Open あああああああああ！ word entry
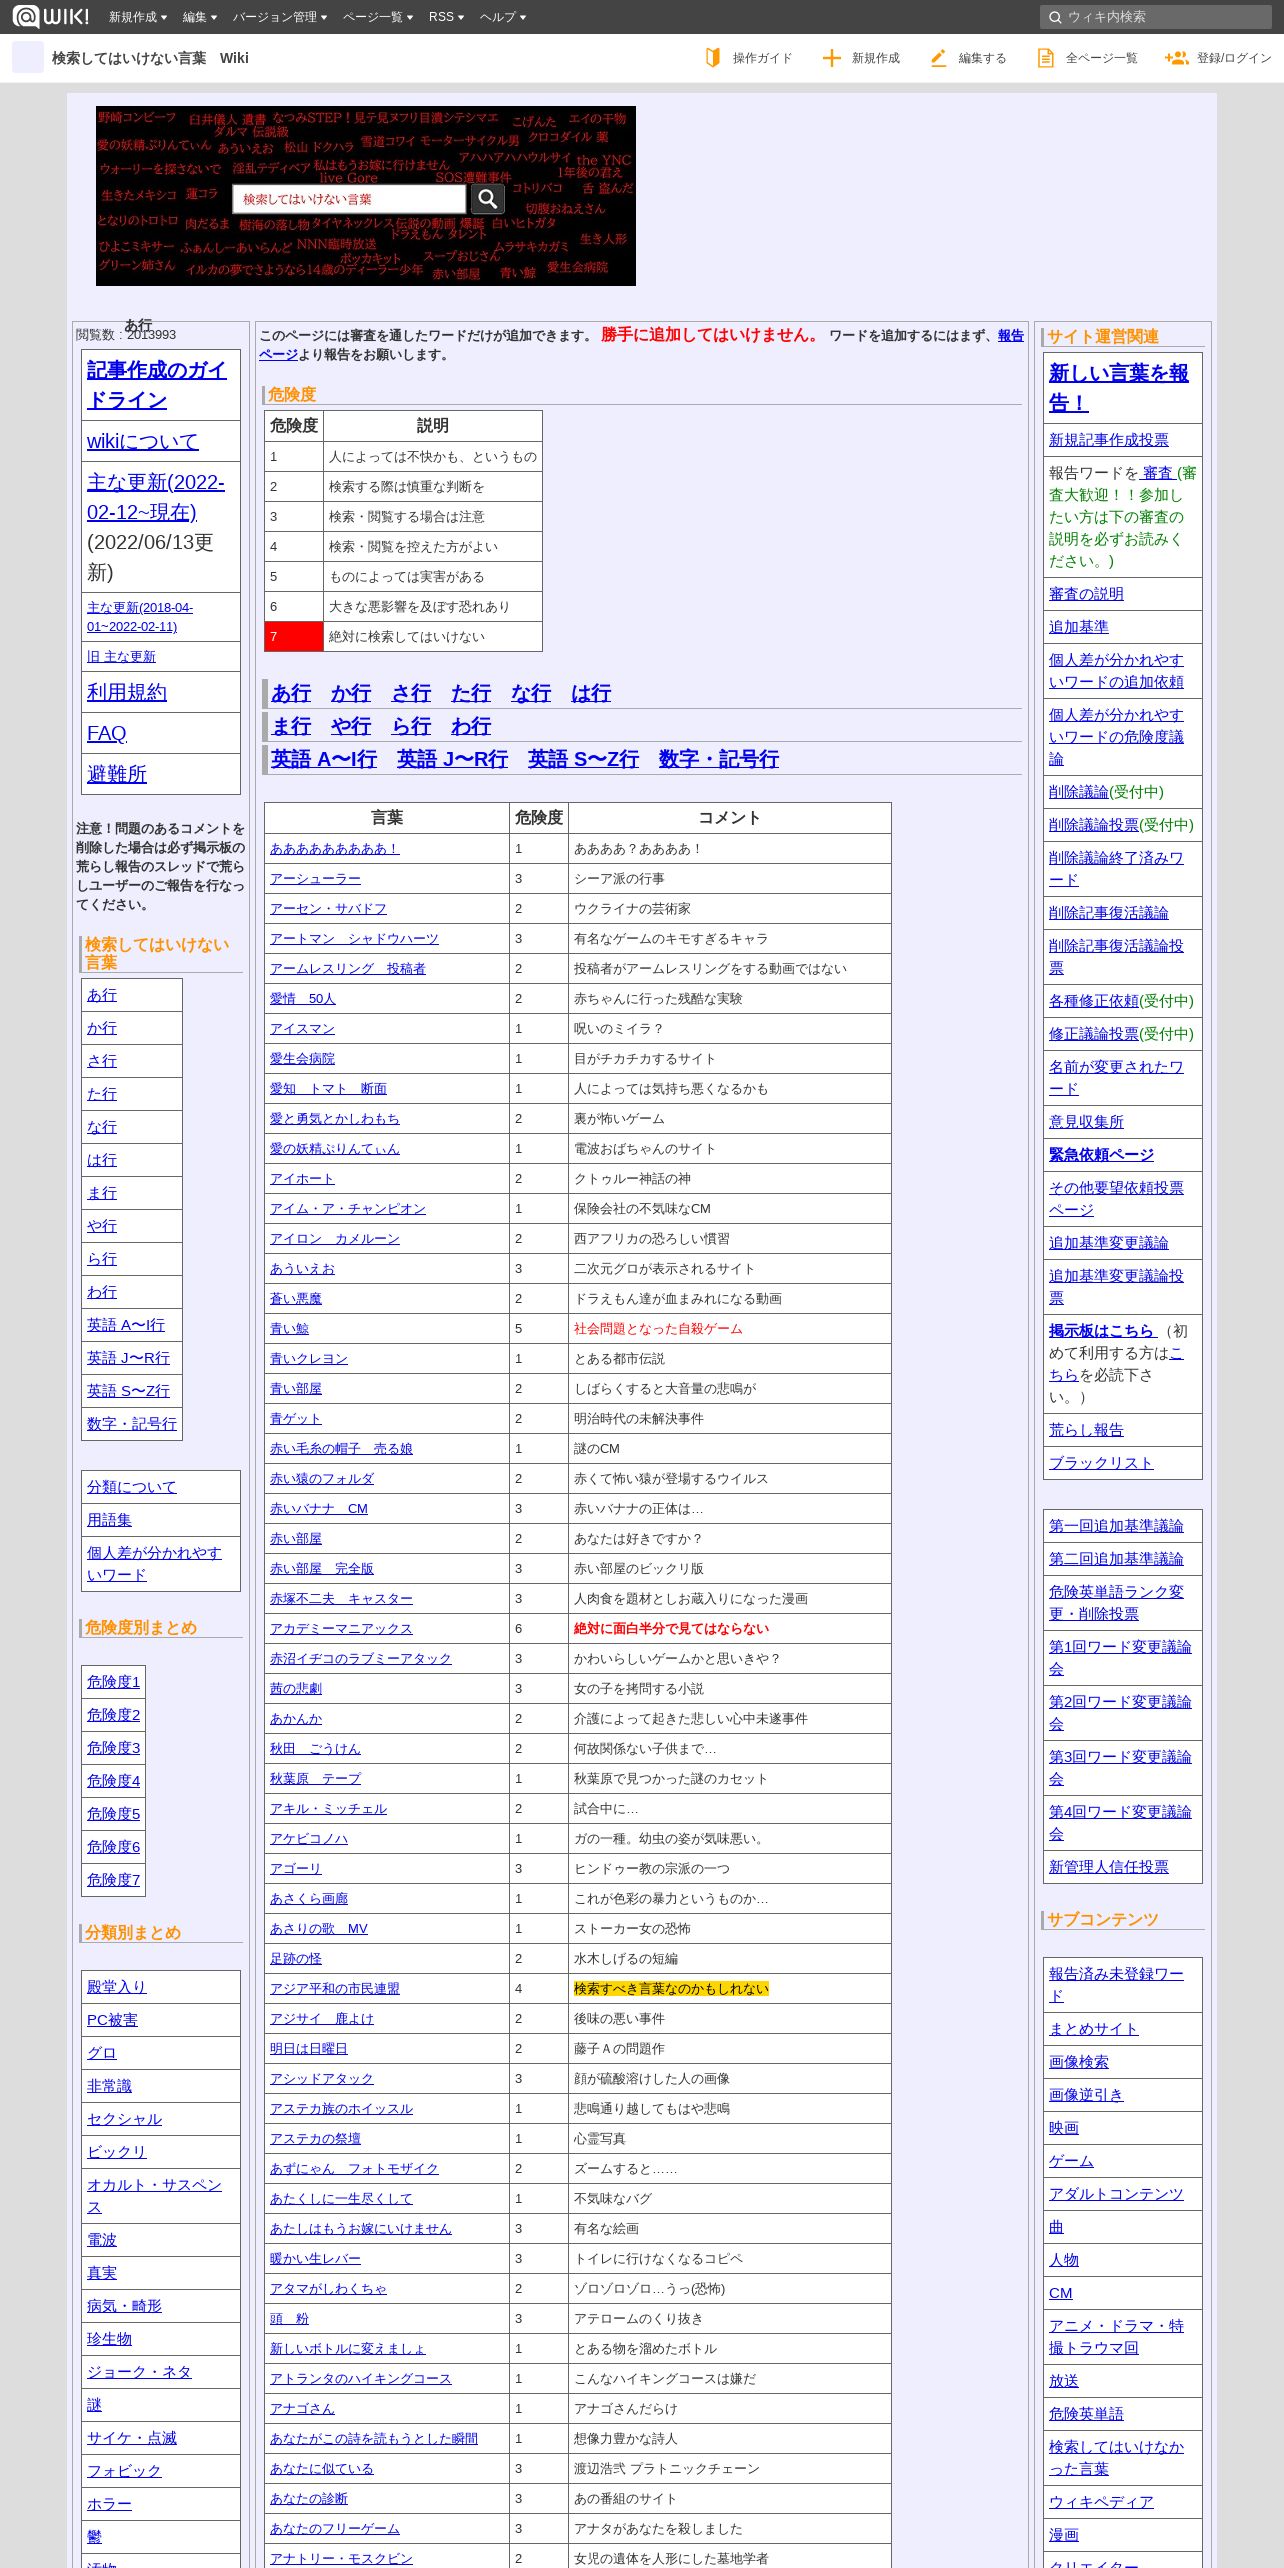Viewport: 1284px width, 2568px height. click(x=335, y=848)
